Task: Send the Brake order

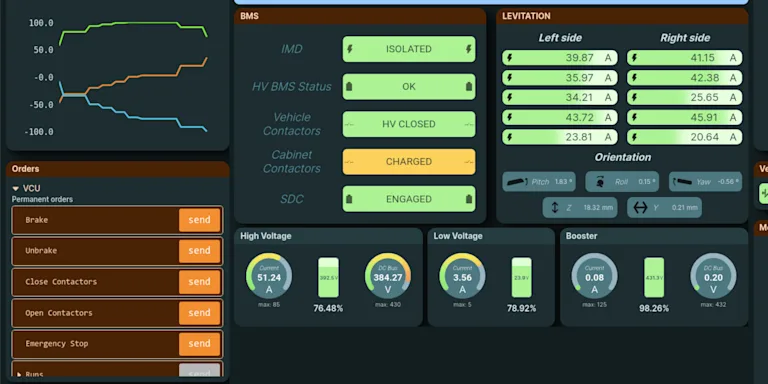Action: (199, 220)
